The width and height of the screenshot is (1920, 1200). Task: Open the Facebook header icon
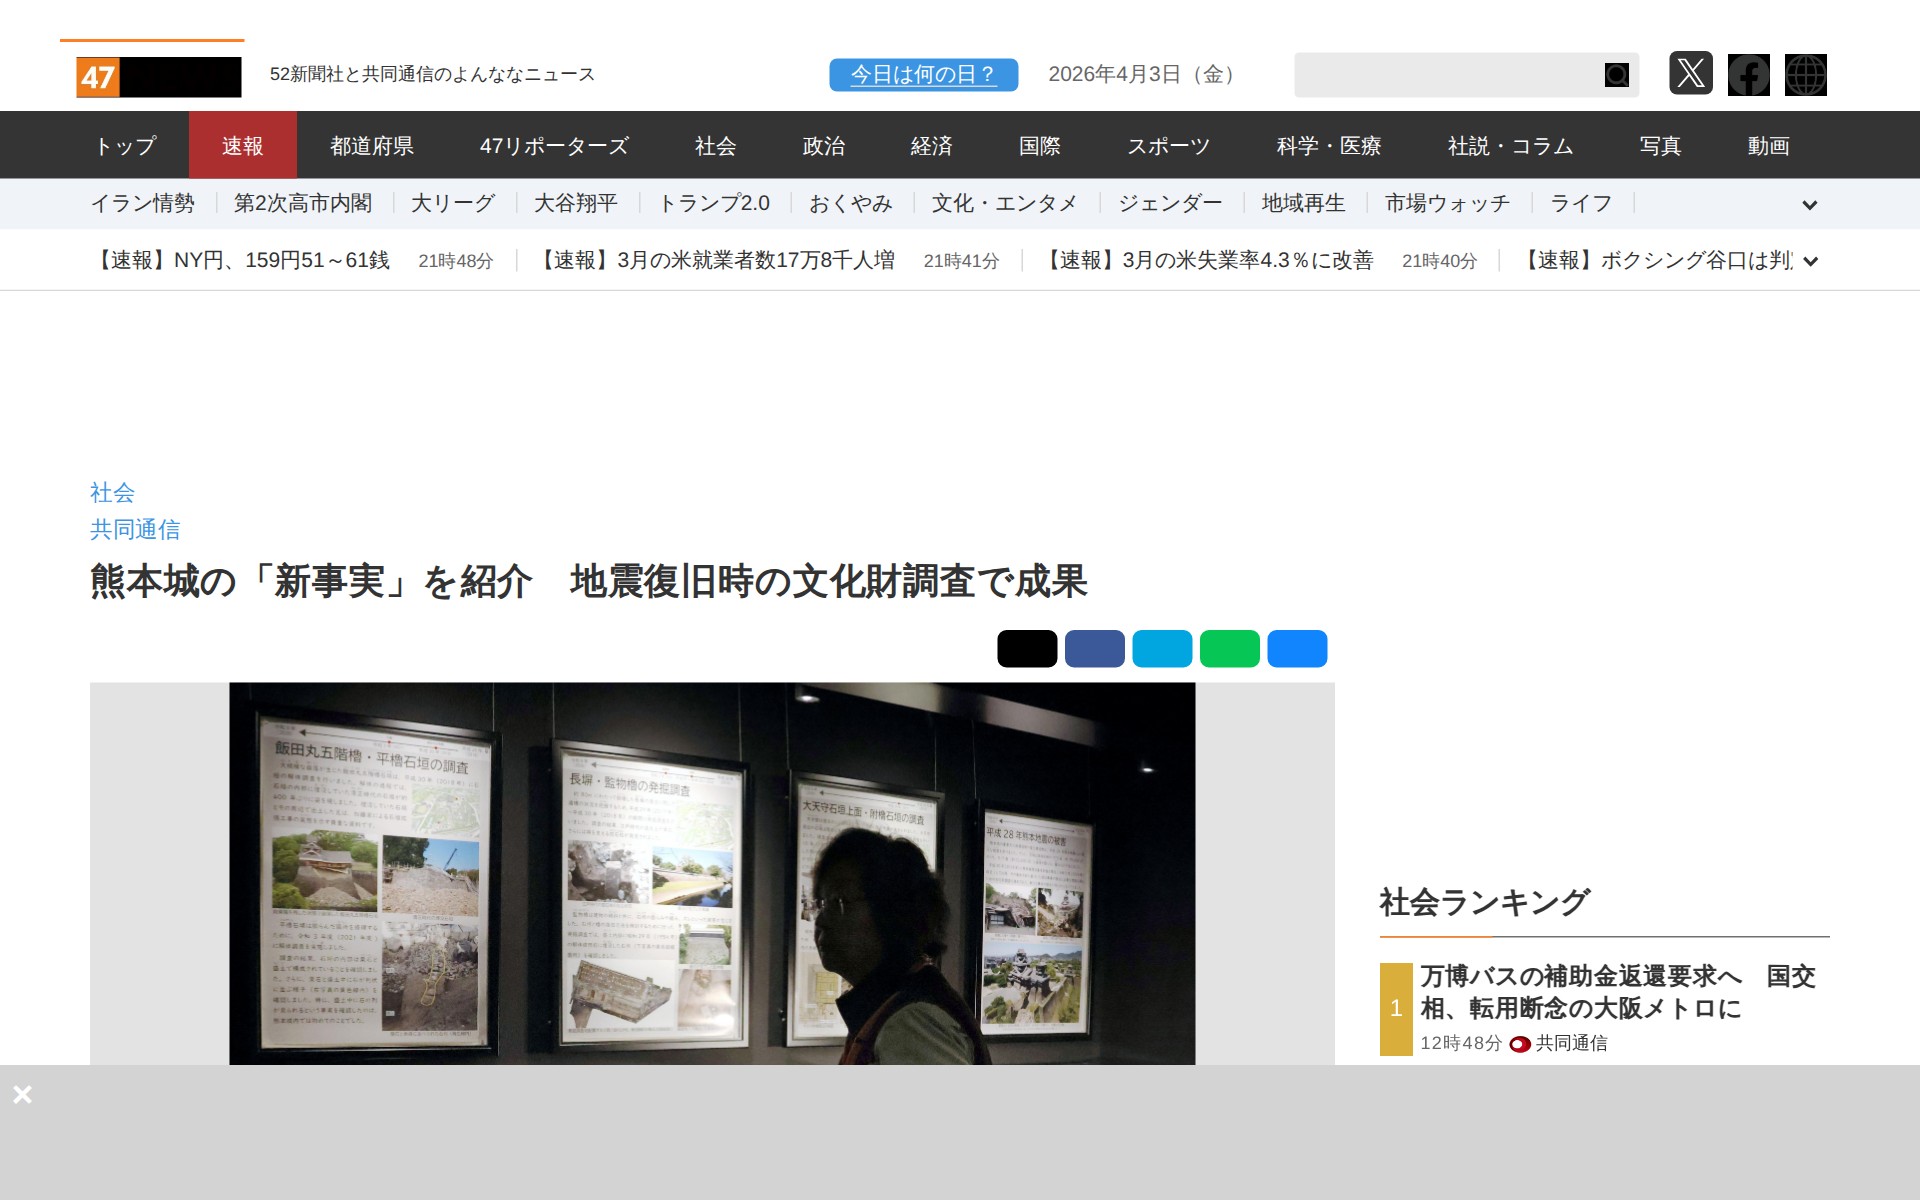(x=1748, y=75)
